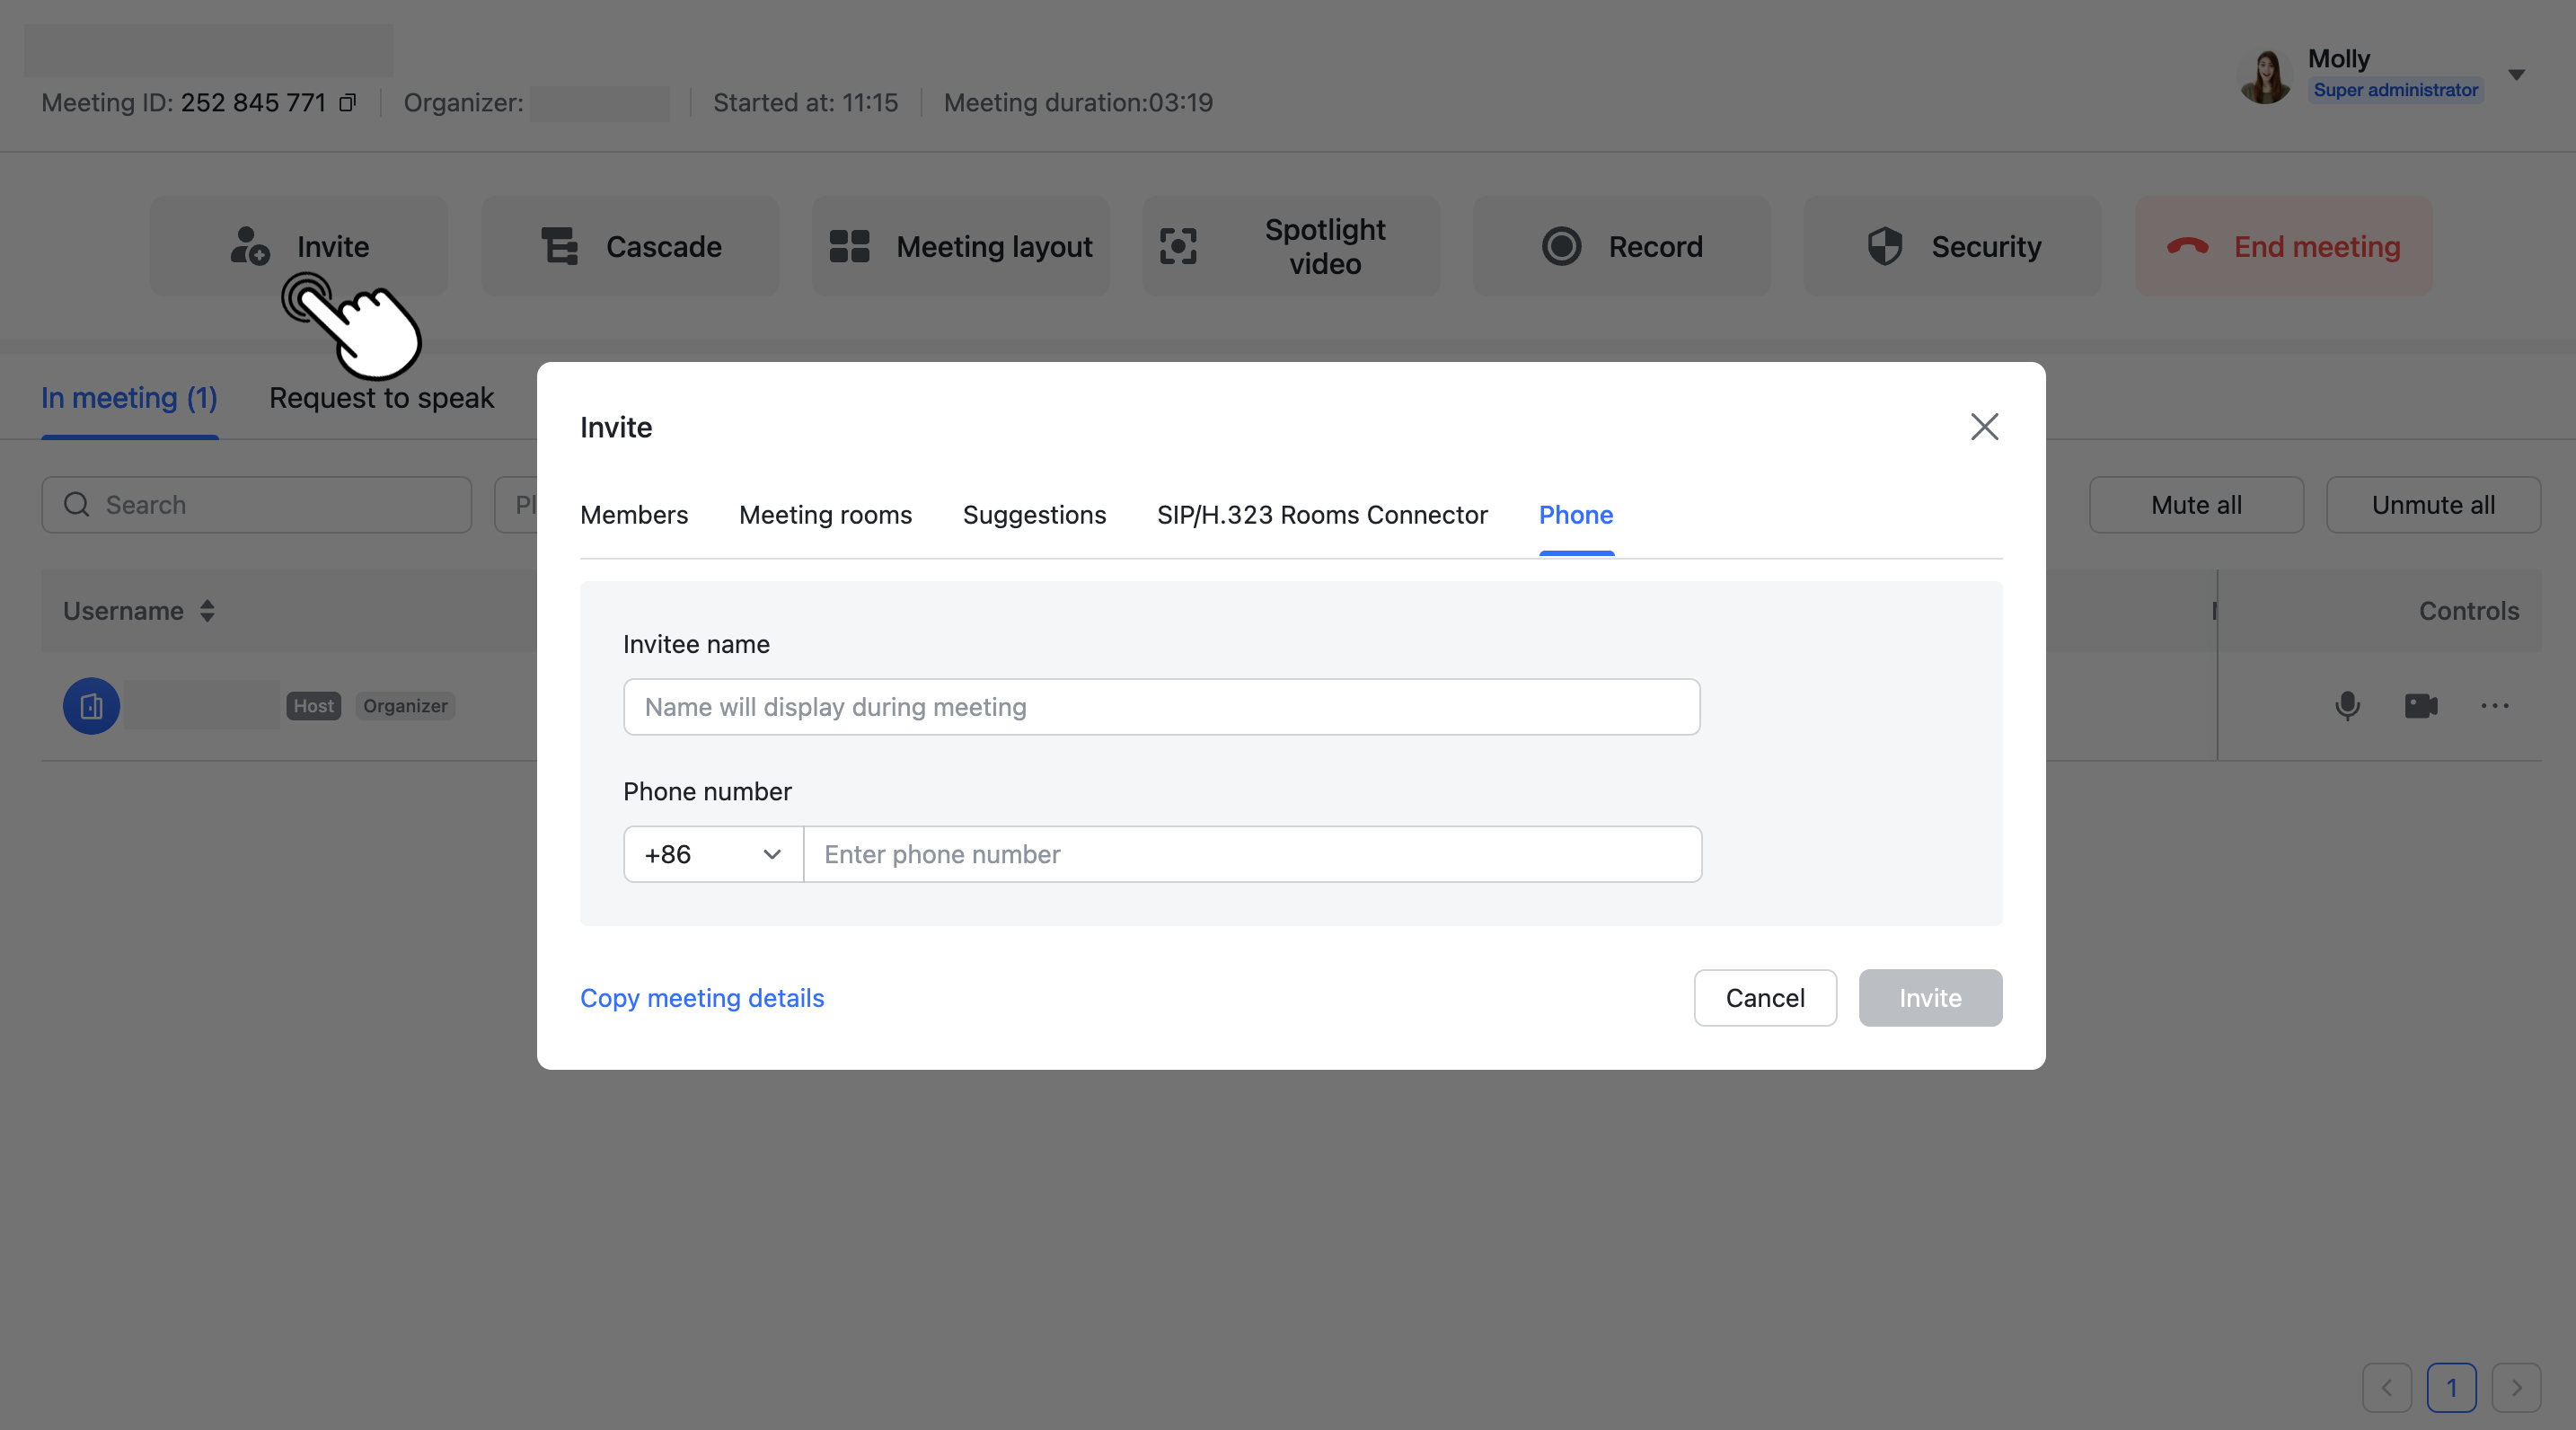Click the Spotlight video icon
The image size is (2576, 1430).
(1180, 246)
